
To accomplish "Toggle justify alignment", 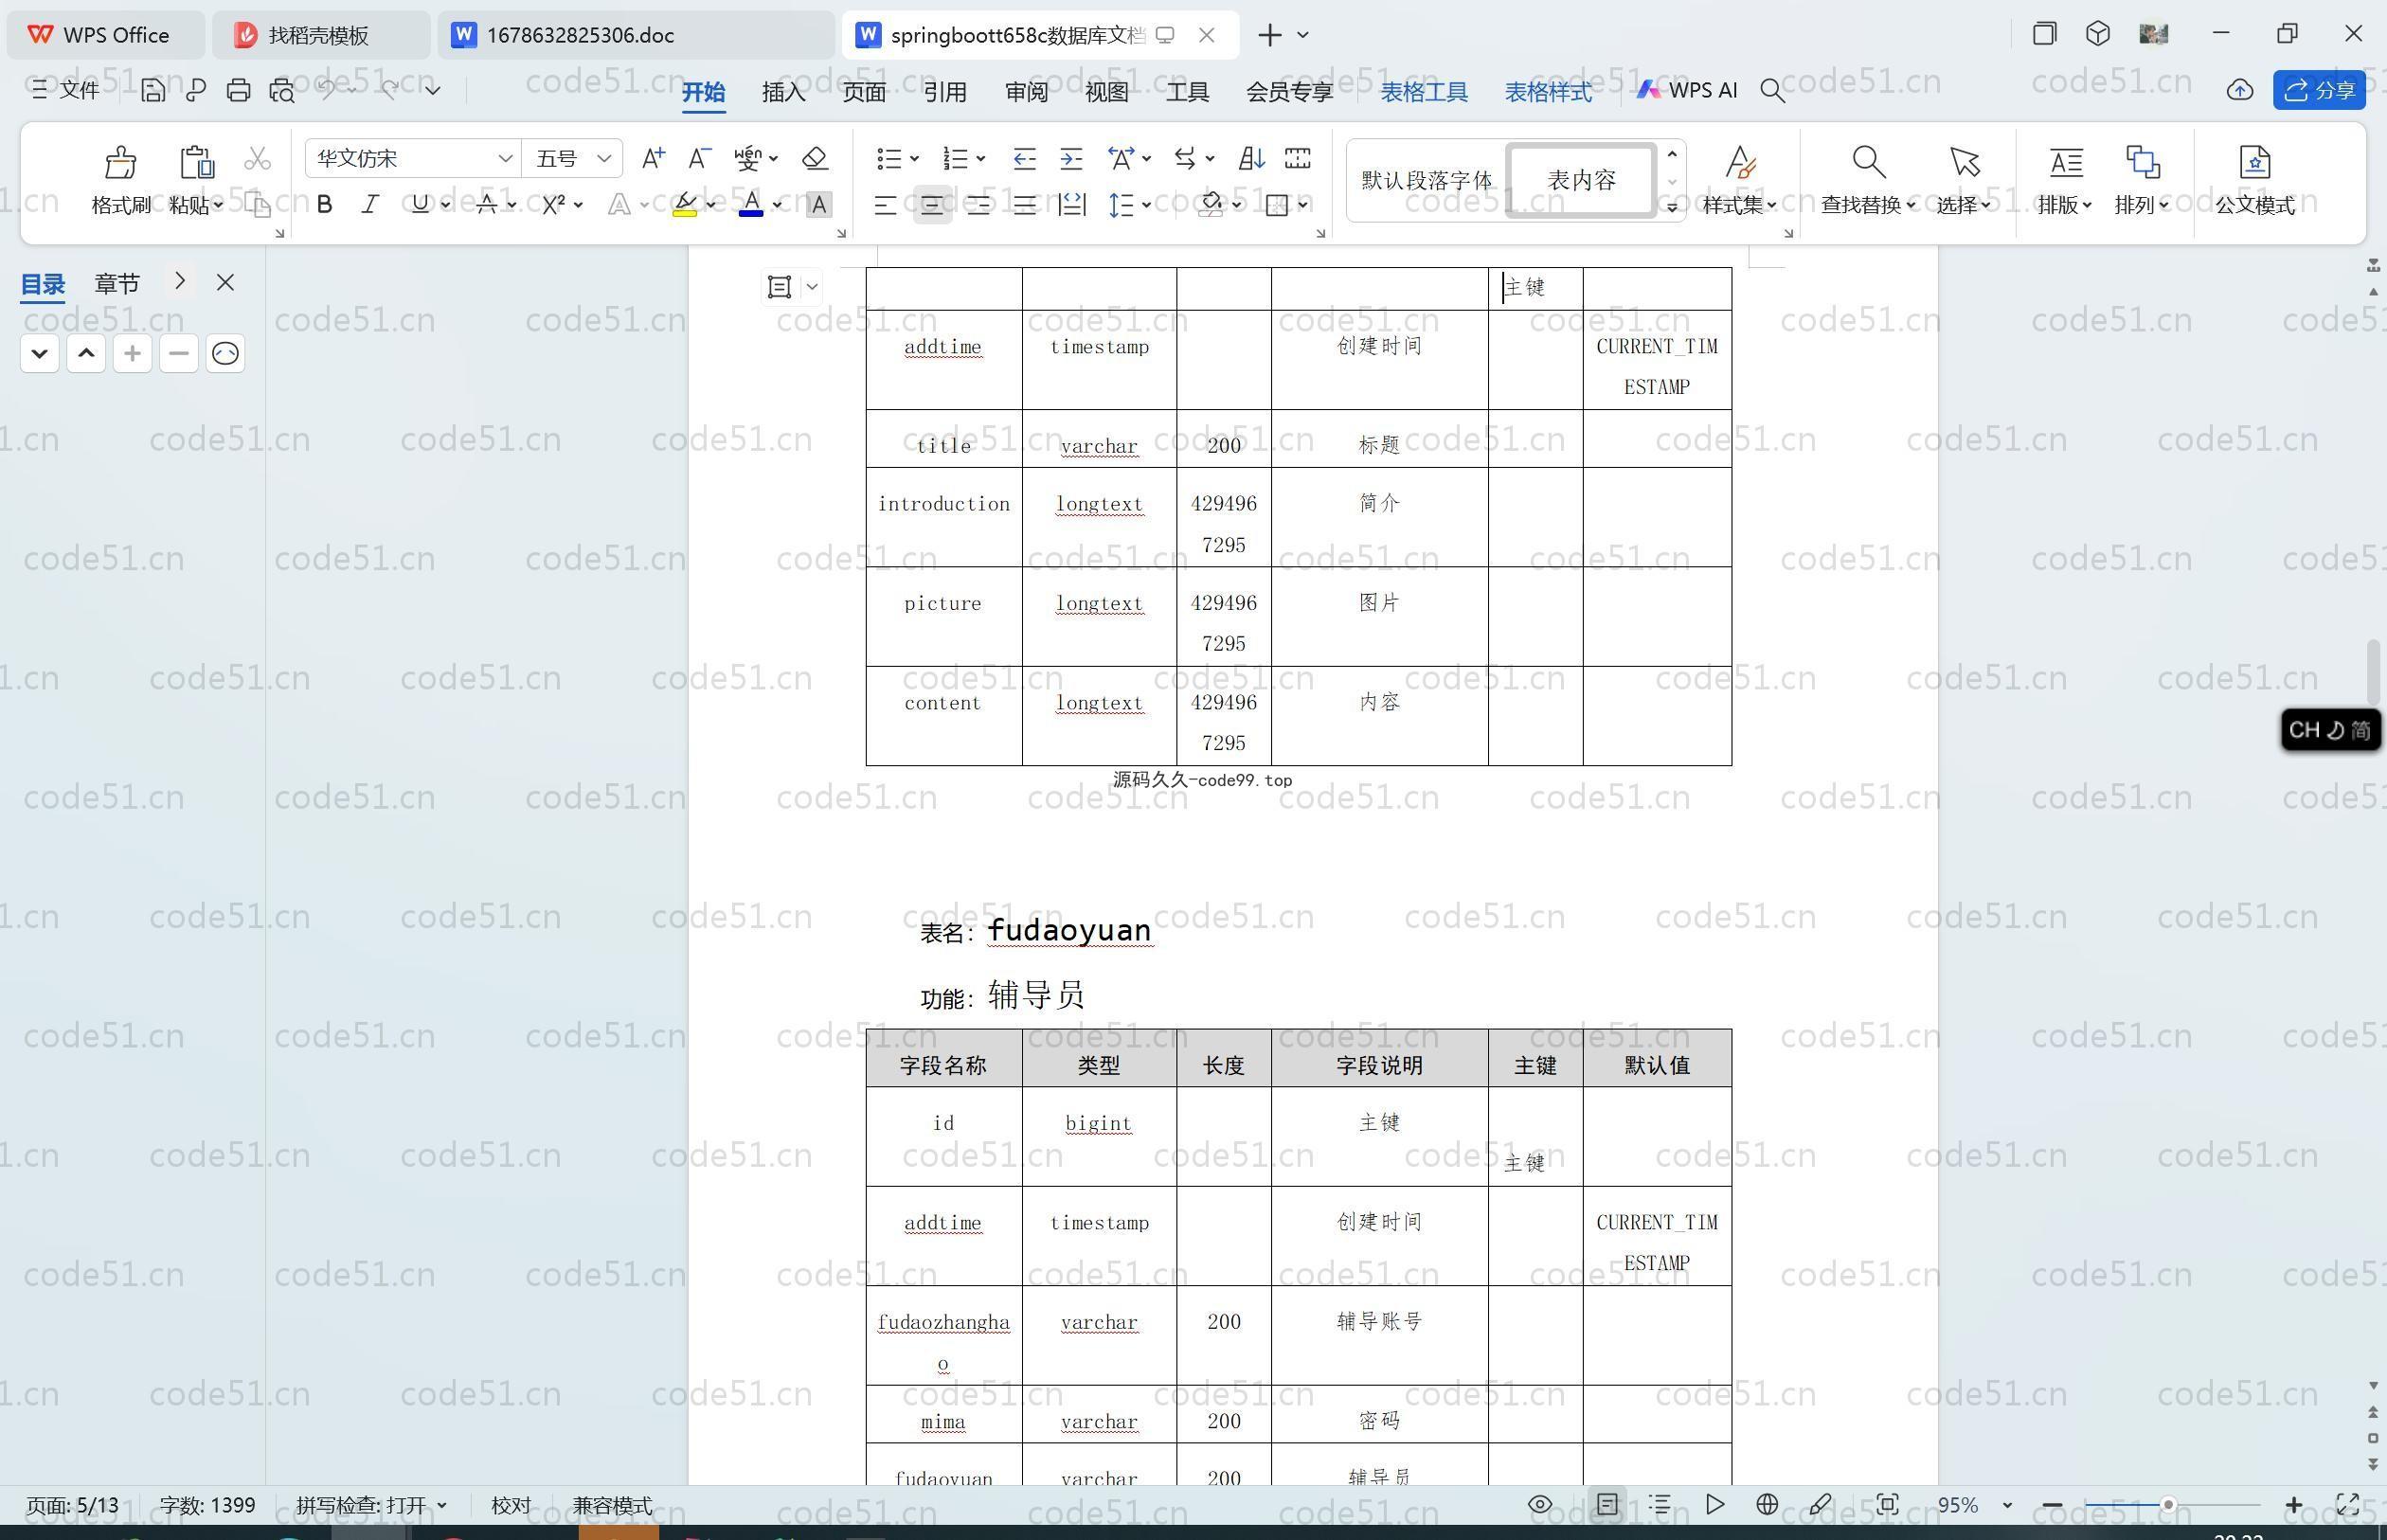I will [1024, 205].
